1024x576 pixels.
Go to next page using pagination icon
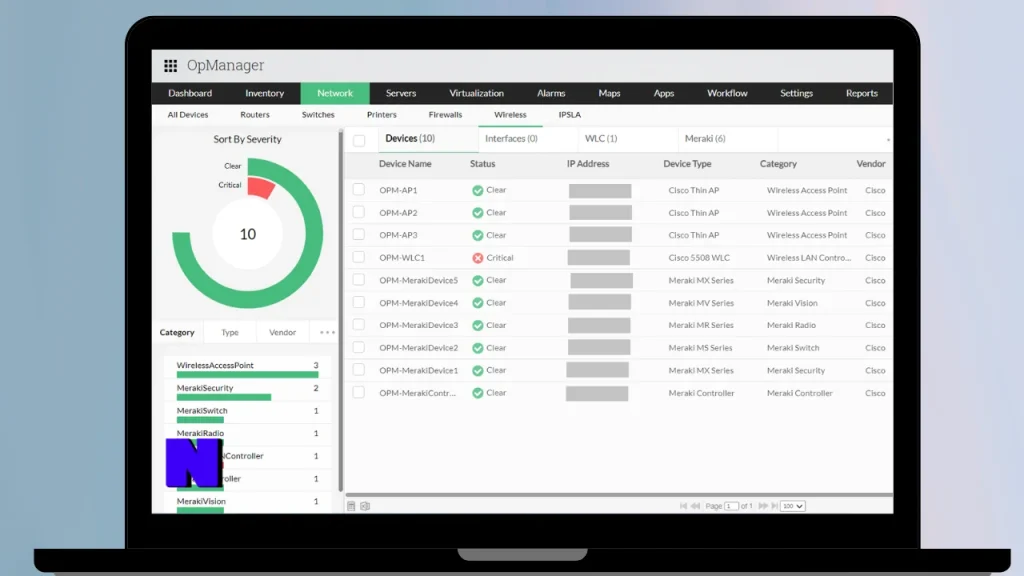point(763,506)
